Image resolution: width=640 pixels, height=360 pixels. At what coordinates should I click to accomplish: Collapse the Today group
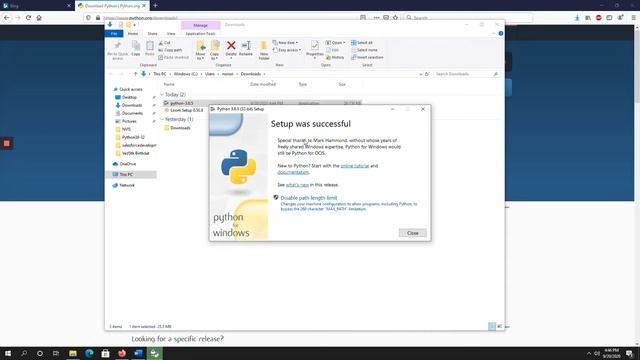(x=162, y=95)
